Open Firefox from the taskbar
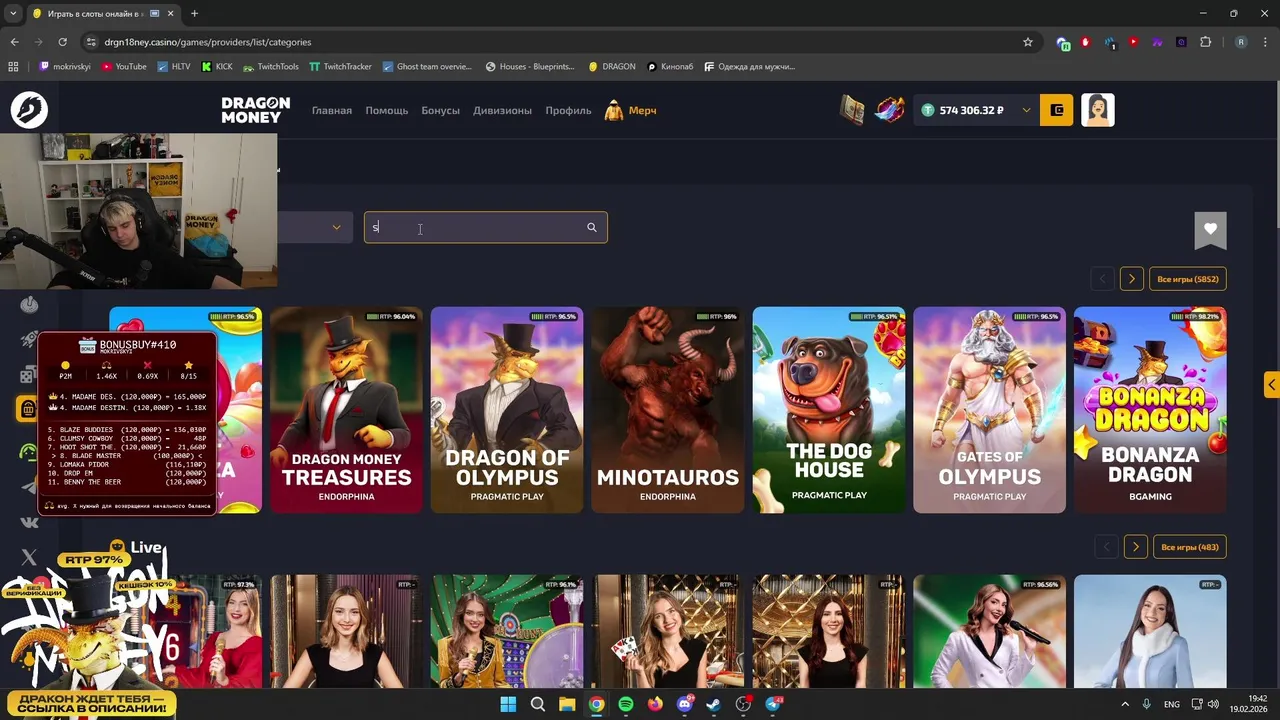Screen dimensions: 1280x720 tap(655, 704)
